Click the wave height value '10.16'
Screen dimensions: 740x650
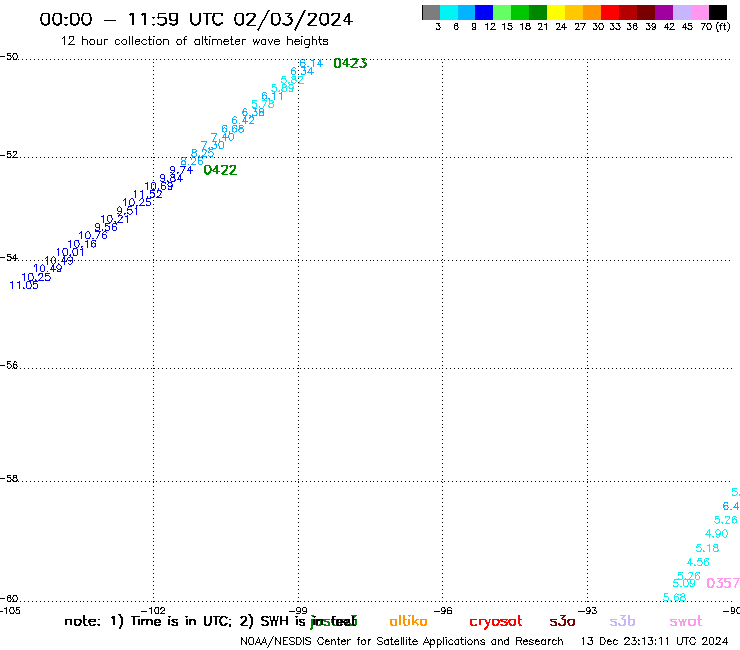coord(82,244)
